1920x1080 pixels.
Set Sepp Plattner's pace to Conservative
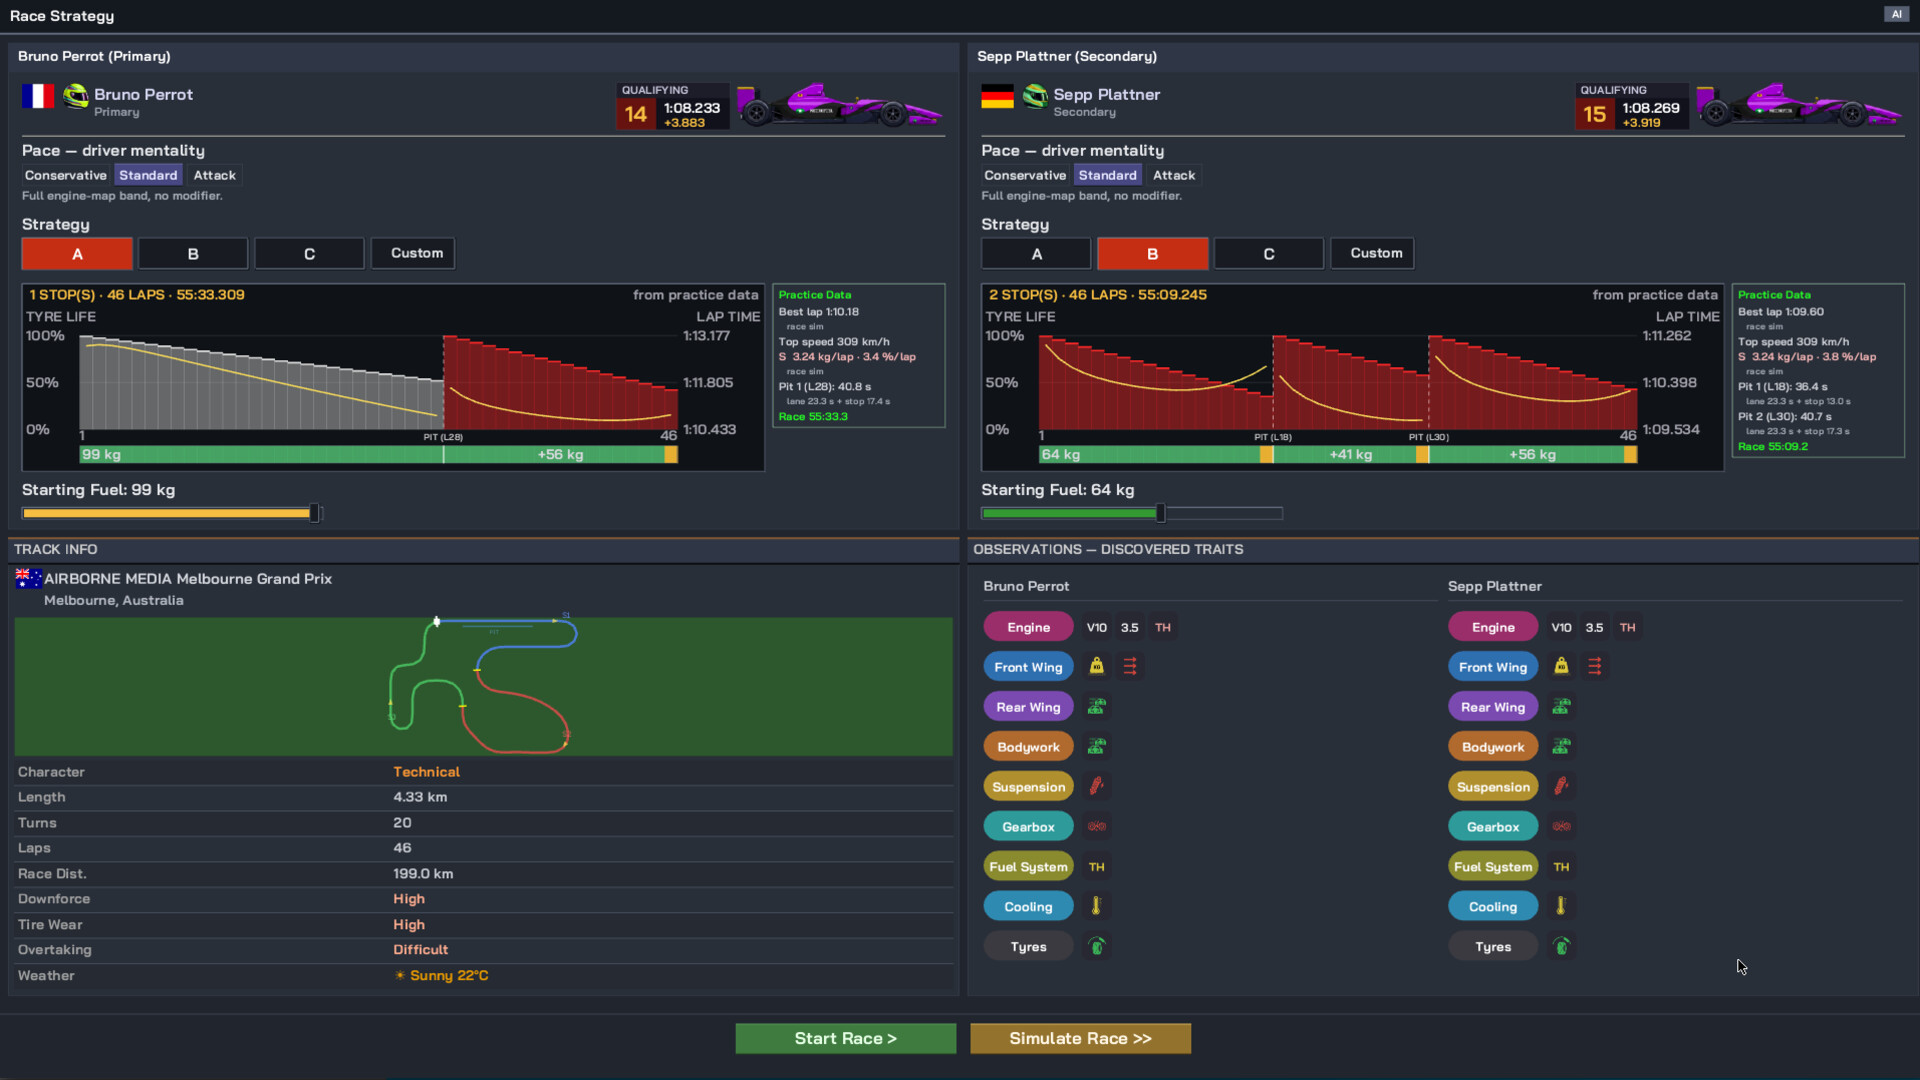coord(1025,175)
